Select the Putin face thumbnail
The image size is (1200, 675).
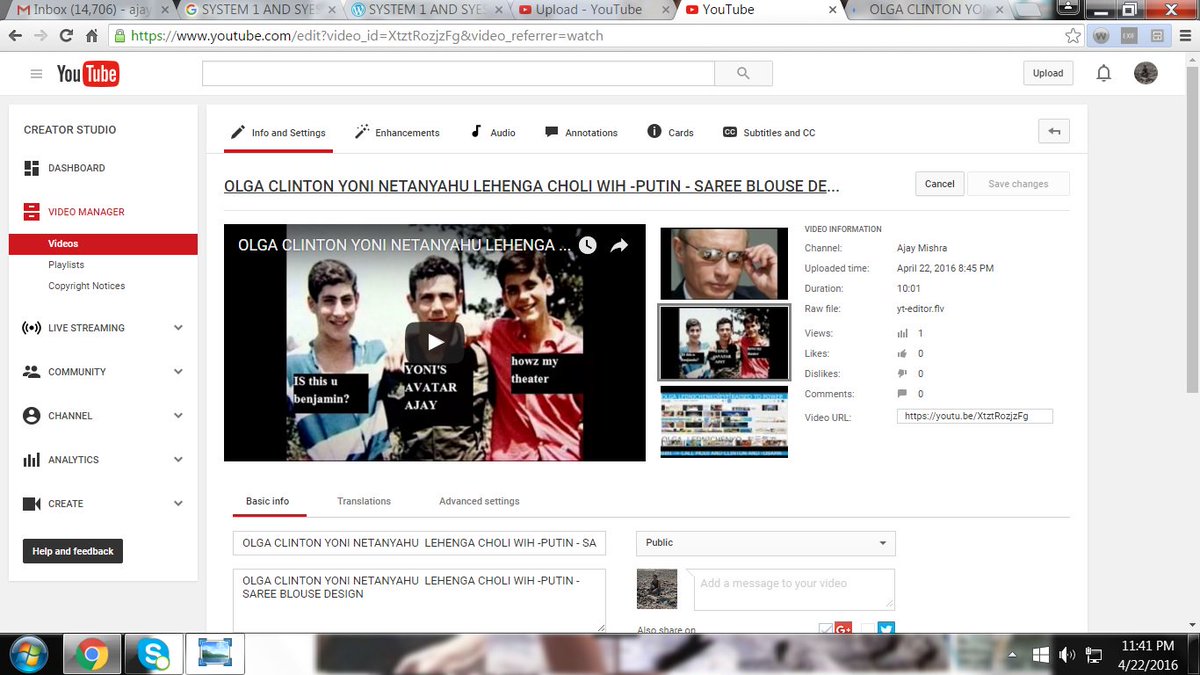point(724,264)
